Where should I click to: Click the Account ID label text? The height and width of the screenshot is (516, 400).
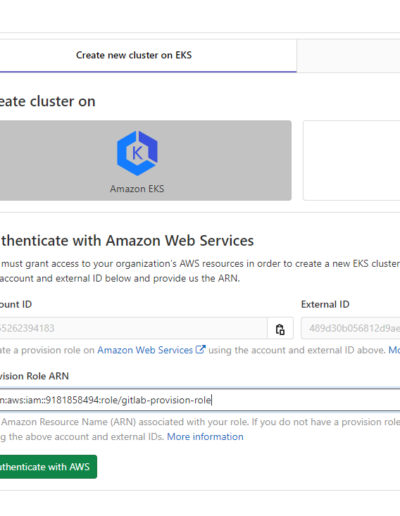pos(16,304)
